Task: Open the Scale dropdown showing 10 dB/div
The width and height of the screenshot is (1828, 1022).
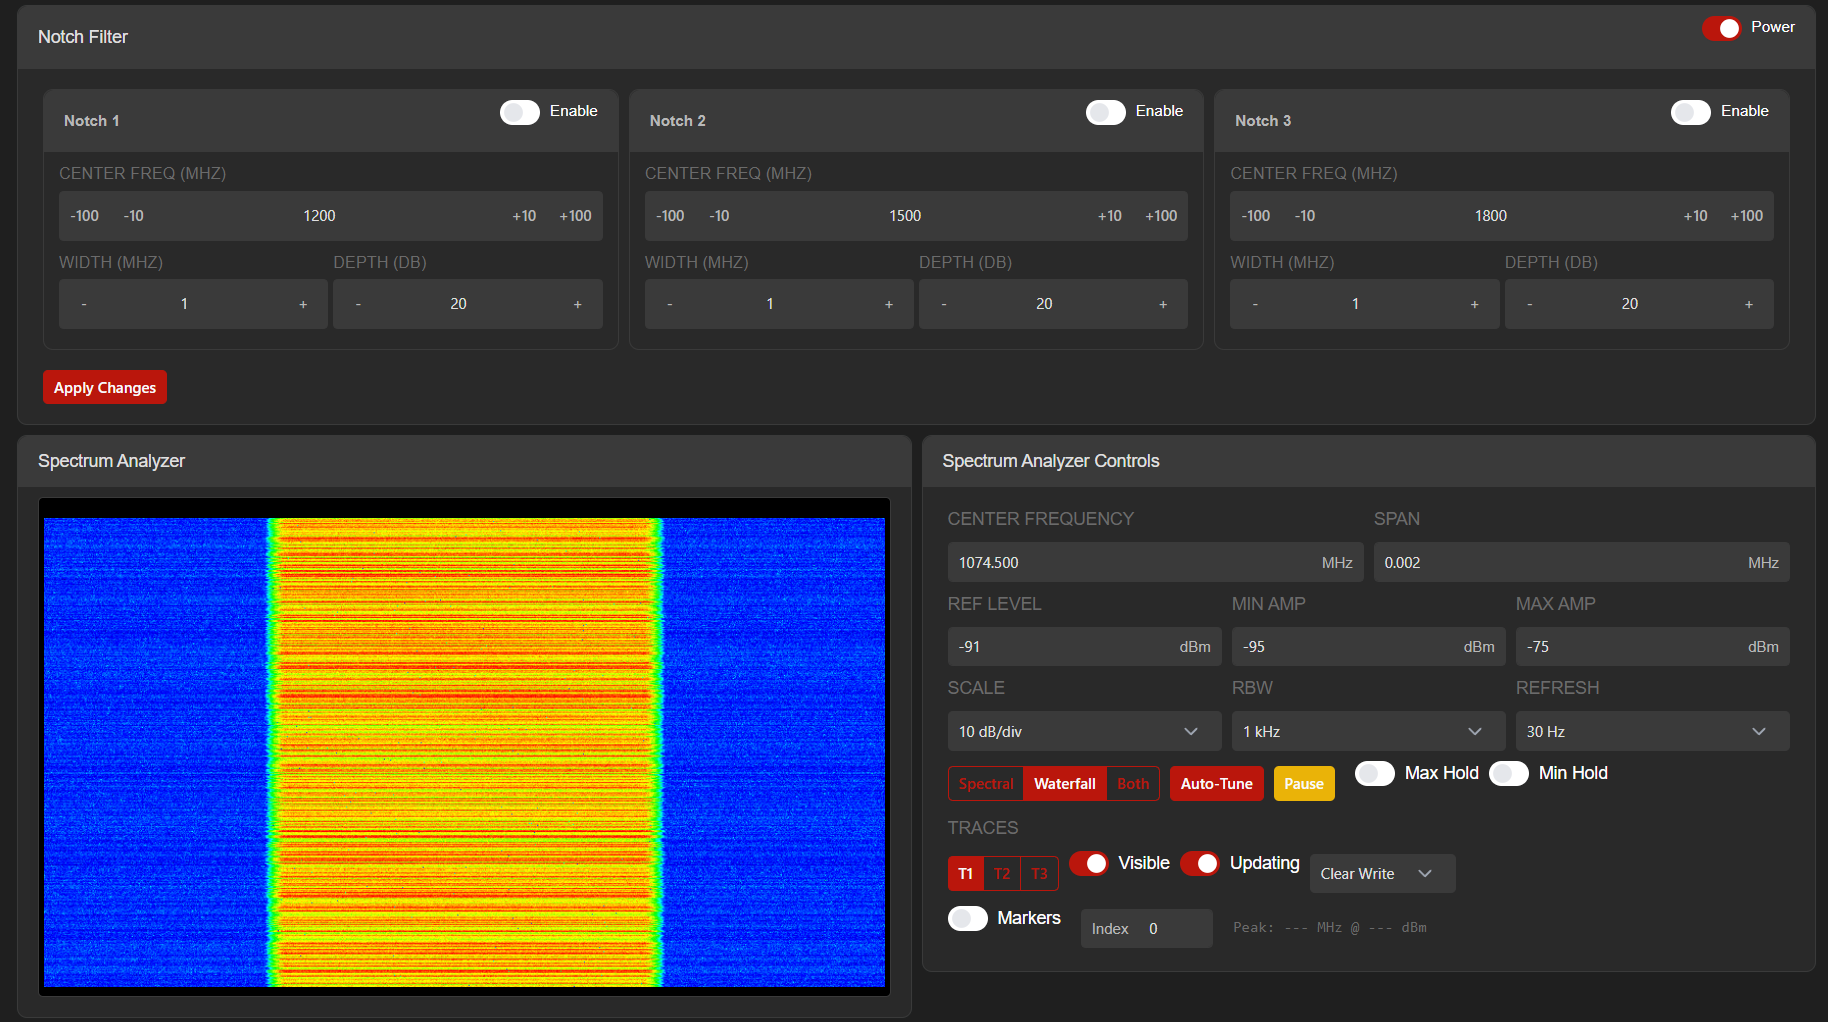Action: (1084, 731)
